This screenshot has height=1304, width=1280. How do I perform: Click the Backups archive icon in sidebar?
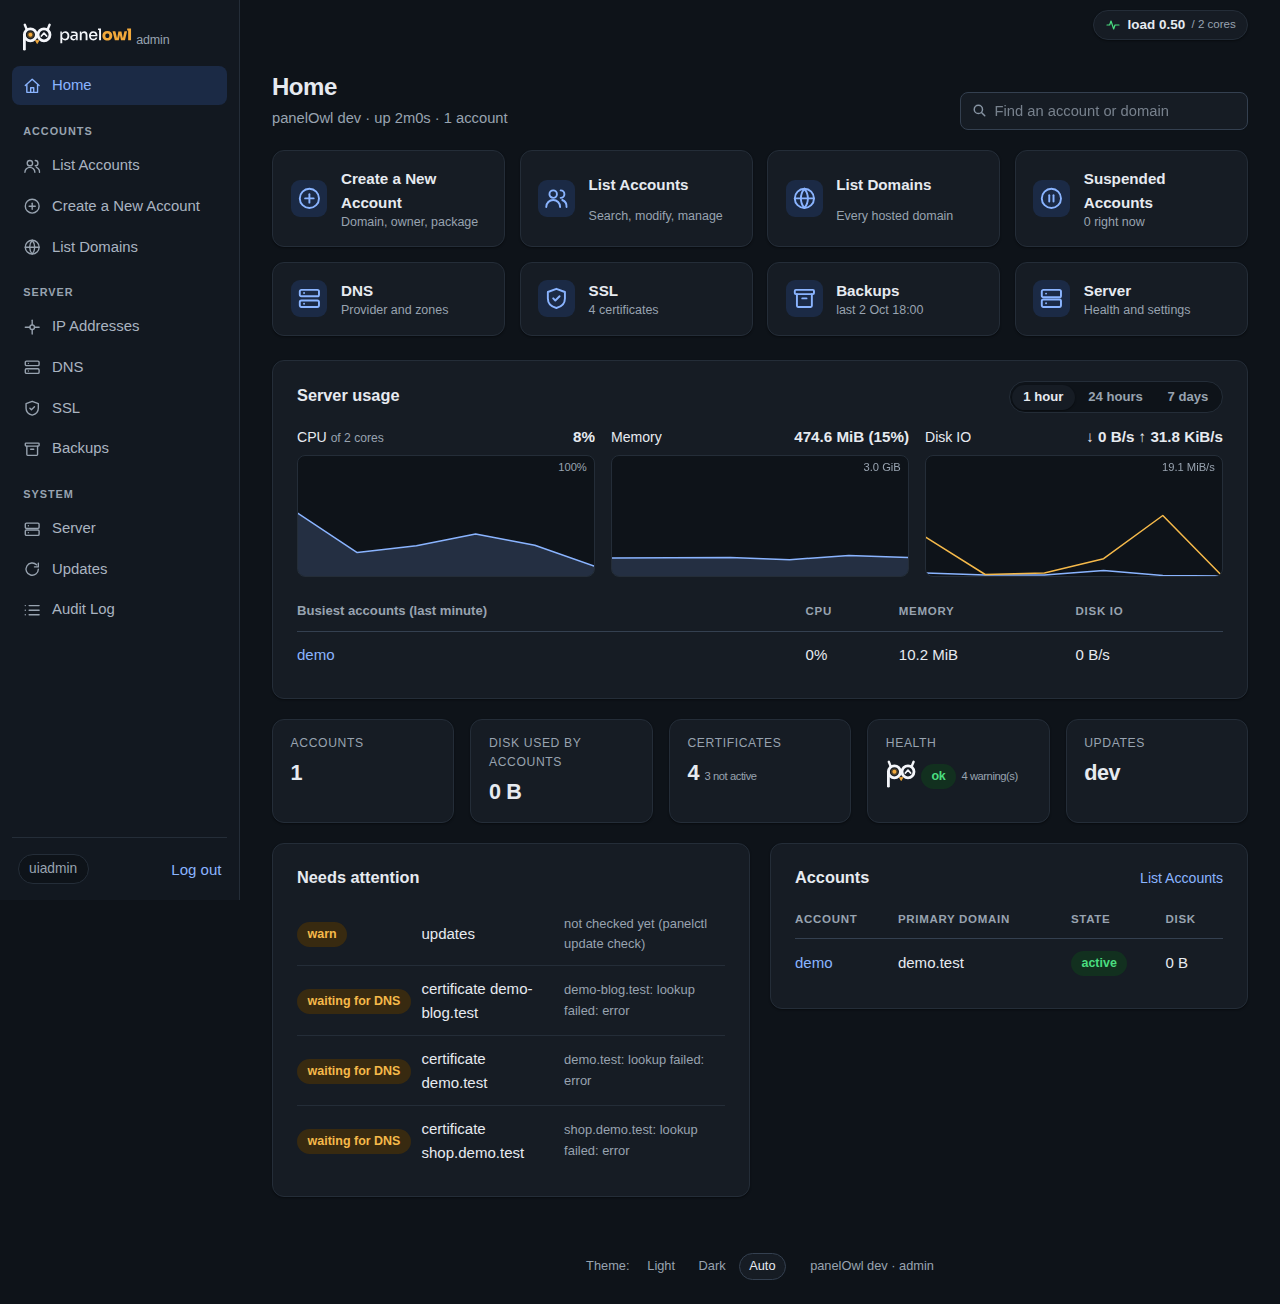pyautogui.click(x=32, y=449)
